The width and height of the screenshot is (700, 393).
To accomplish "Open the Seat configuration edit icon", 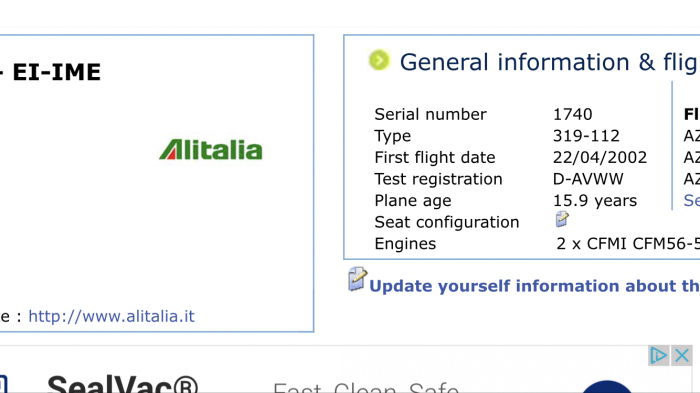I will click(562, 219).
